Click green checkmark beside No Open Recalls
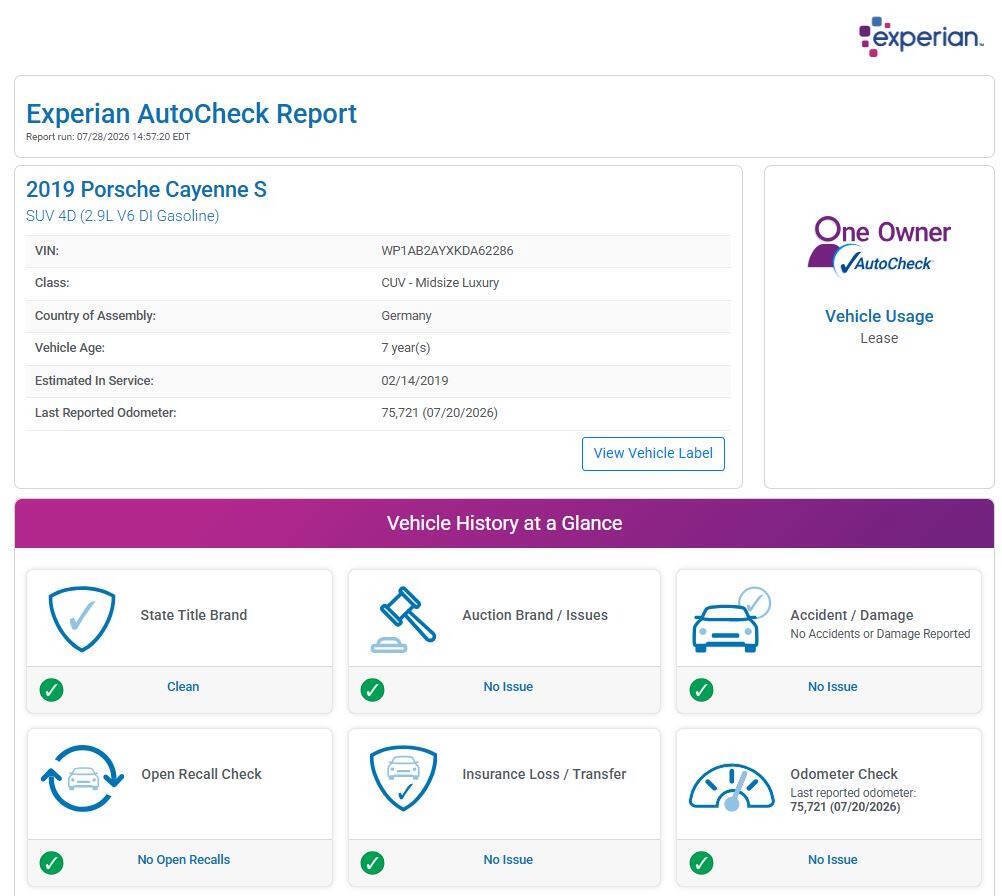This screenshot has width=1002, height=896. pyautogui.click(x=51, y=862)
